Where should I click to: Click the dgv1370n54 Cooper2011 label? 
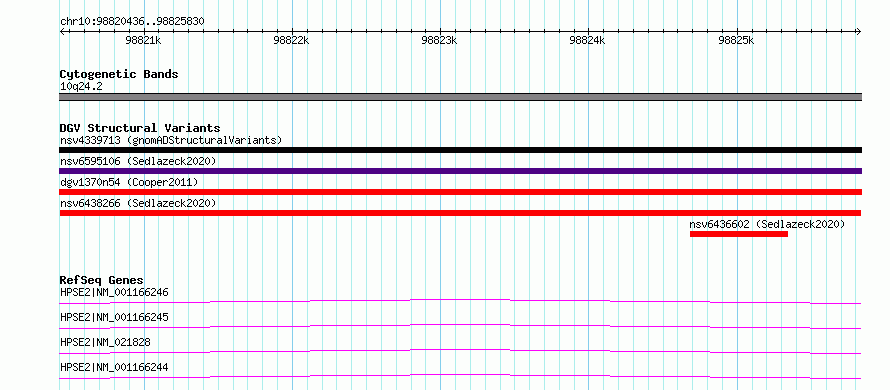coord(129,182)
